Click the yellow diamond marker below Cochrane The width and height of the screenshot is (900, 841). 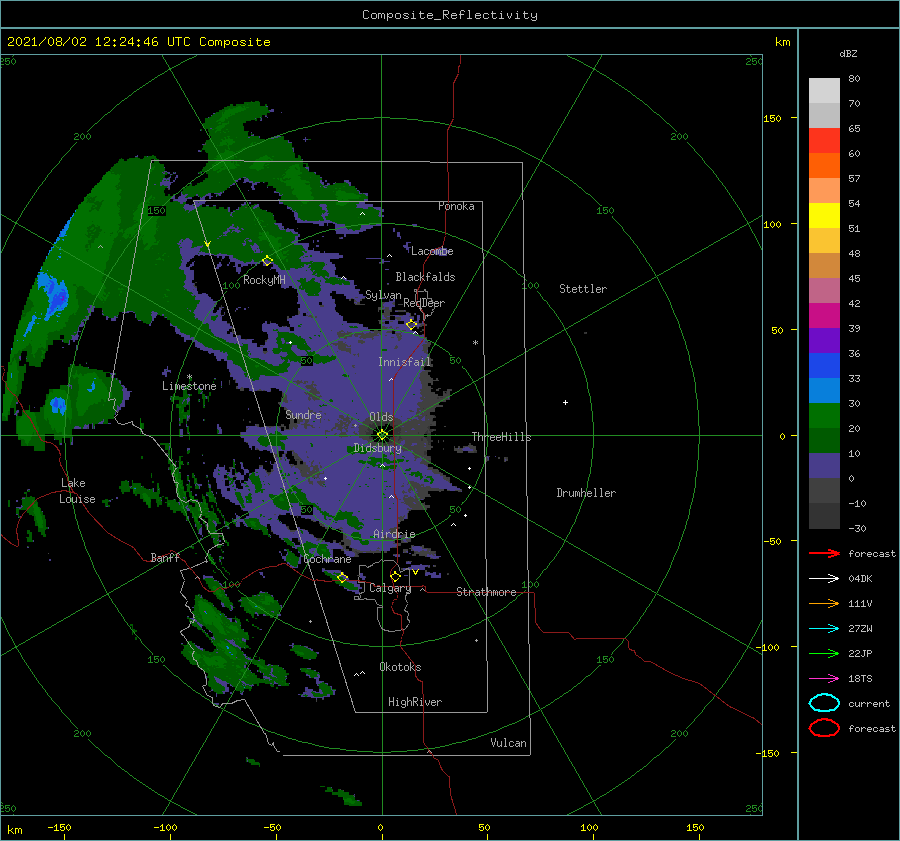tap(342, 578)
